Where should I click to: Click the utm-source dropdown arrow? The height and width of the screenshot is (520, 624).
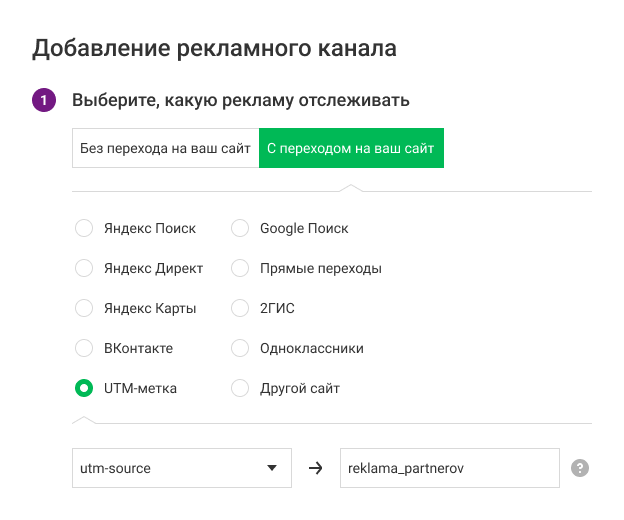coord(271,468)
